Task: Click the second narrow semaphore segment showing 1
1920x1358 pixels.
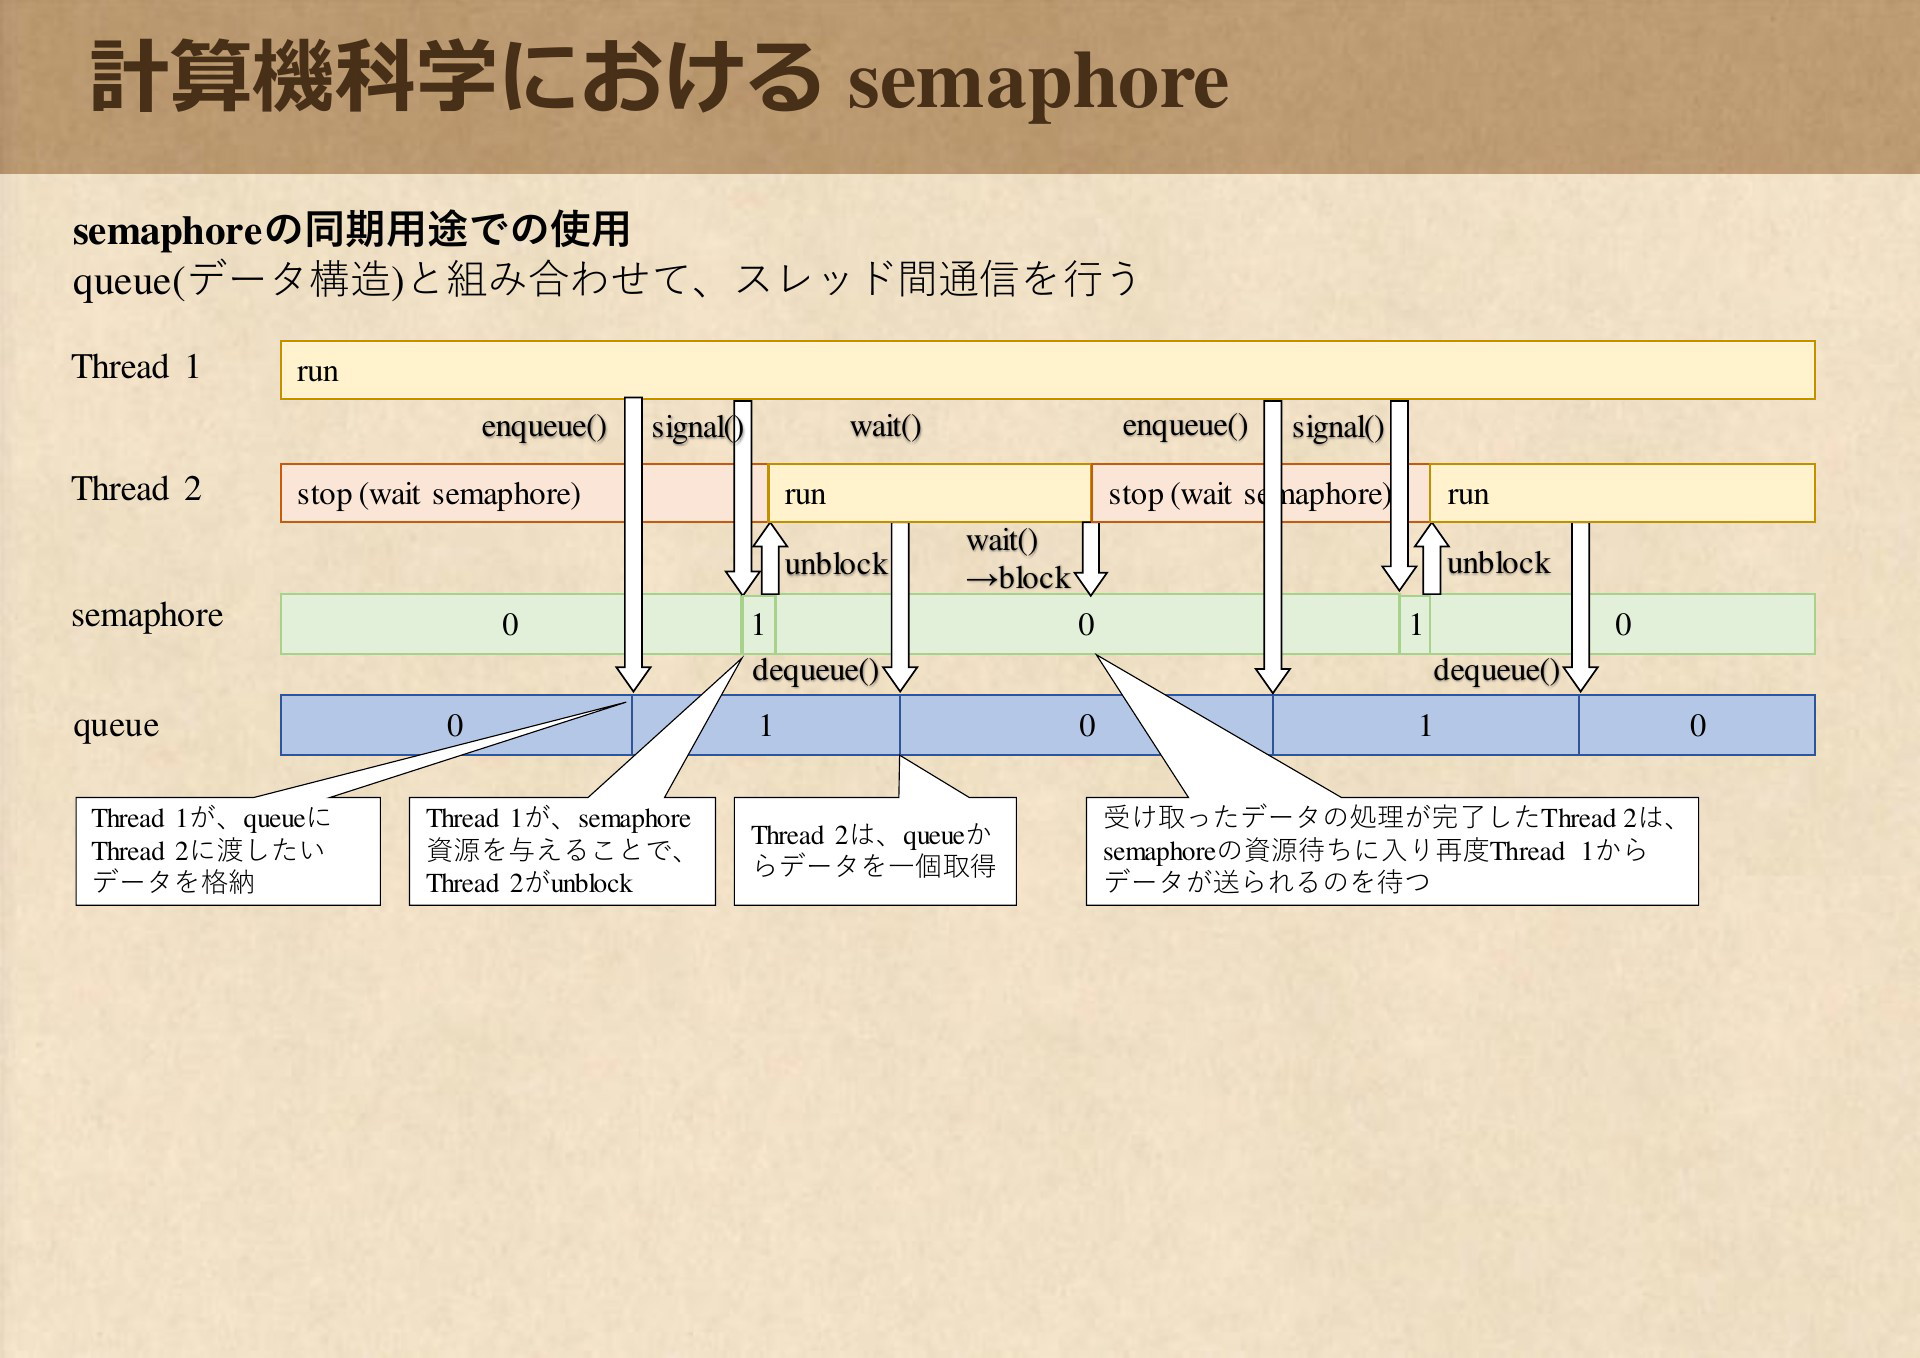Action: [1415, 624]
